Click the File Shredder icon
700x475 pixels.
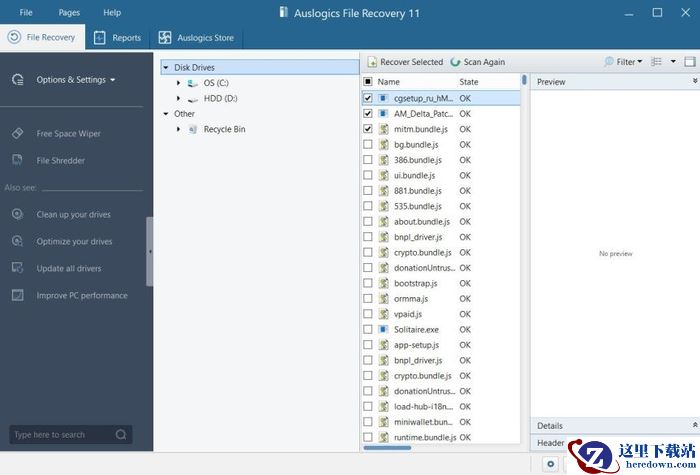pyautogui.click(x=17, y=160)
